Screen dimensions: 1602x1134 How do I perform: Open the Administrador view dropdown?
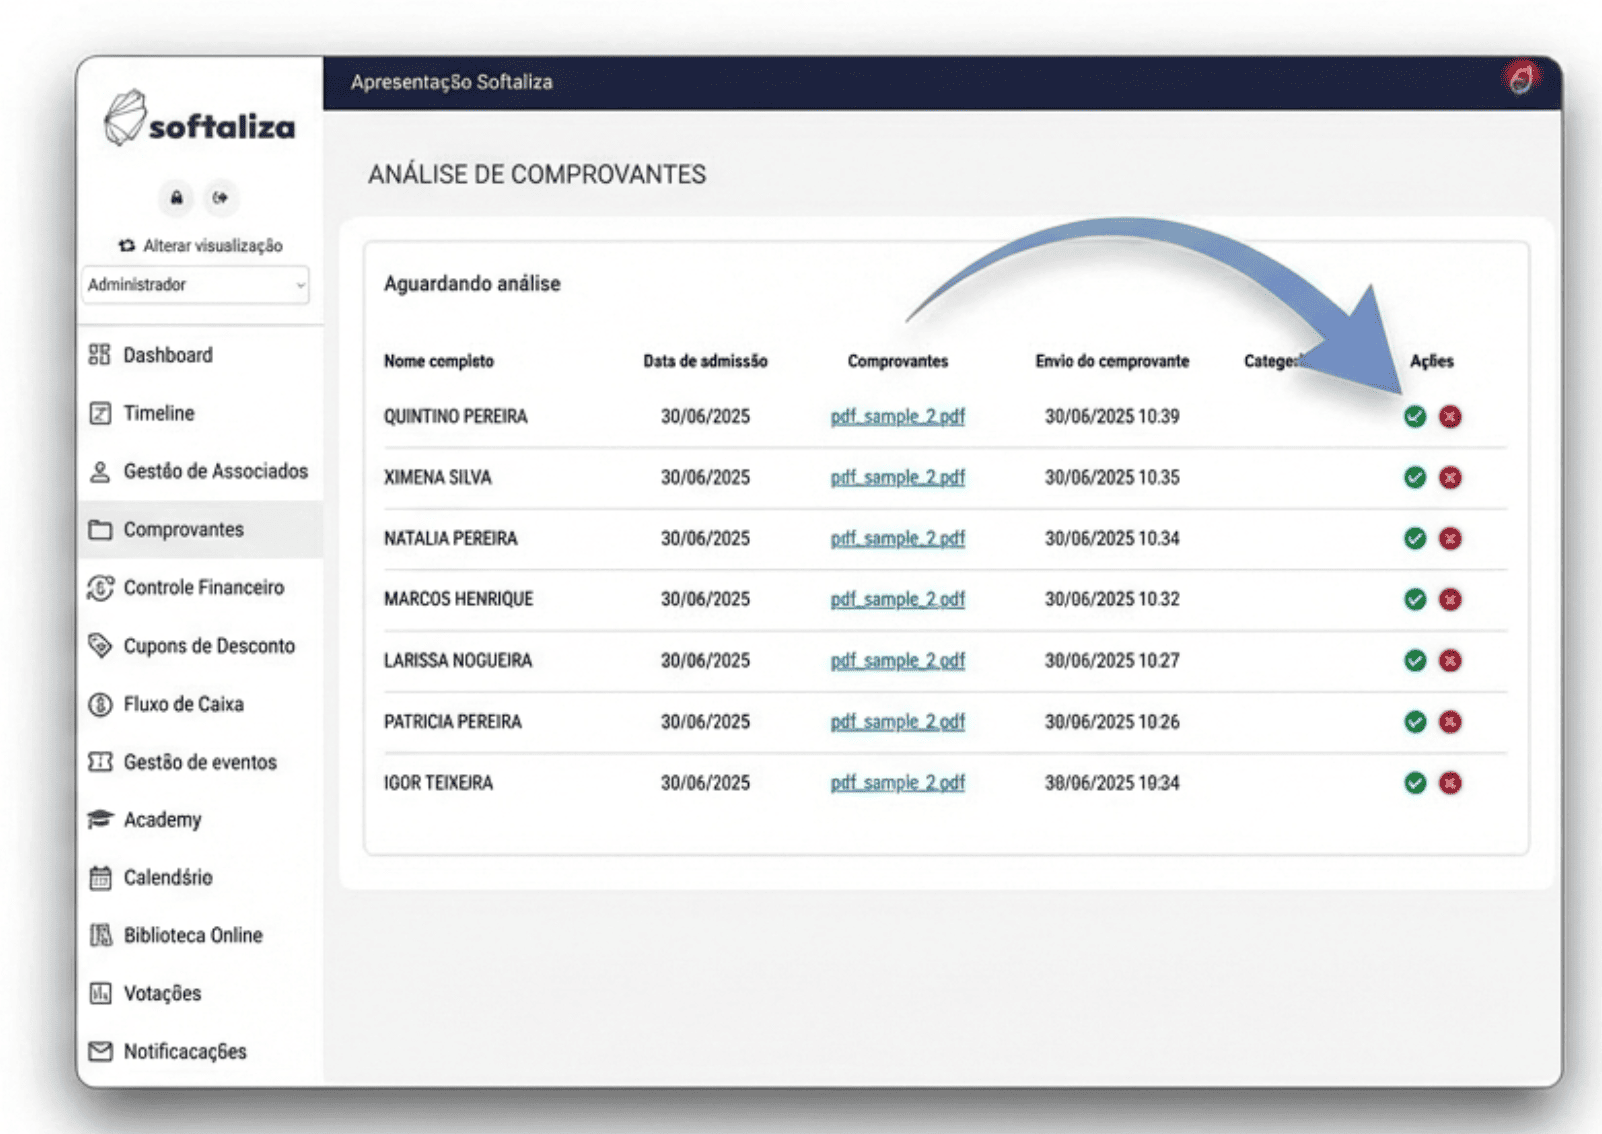click(195, 285)
